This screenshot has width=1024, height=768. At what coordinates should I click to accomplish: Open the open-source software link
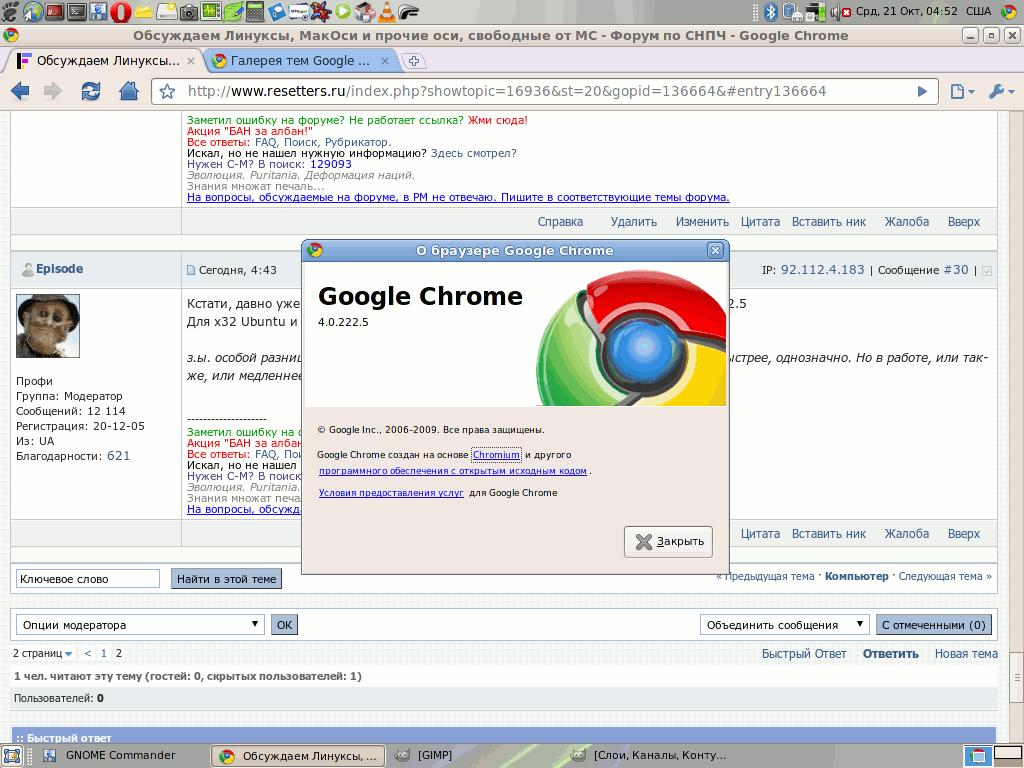(x=453, y=471)
